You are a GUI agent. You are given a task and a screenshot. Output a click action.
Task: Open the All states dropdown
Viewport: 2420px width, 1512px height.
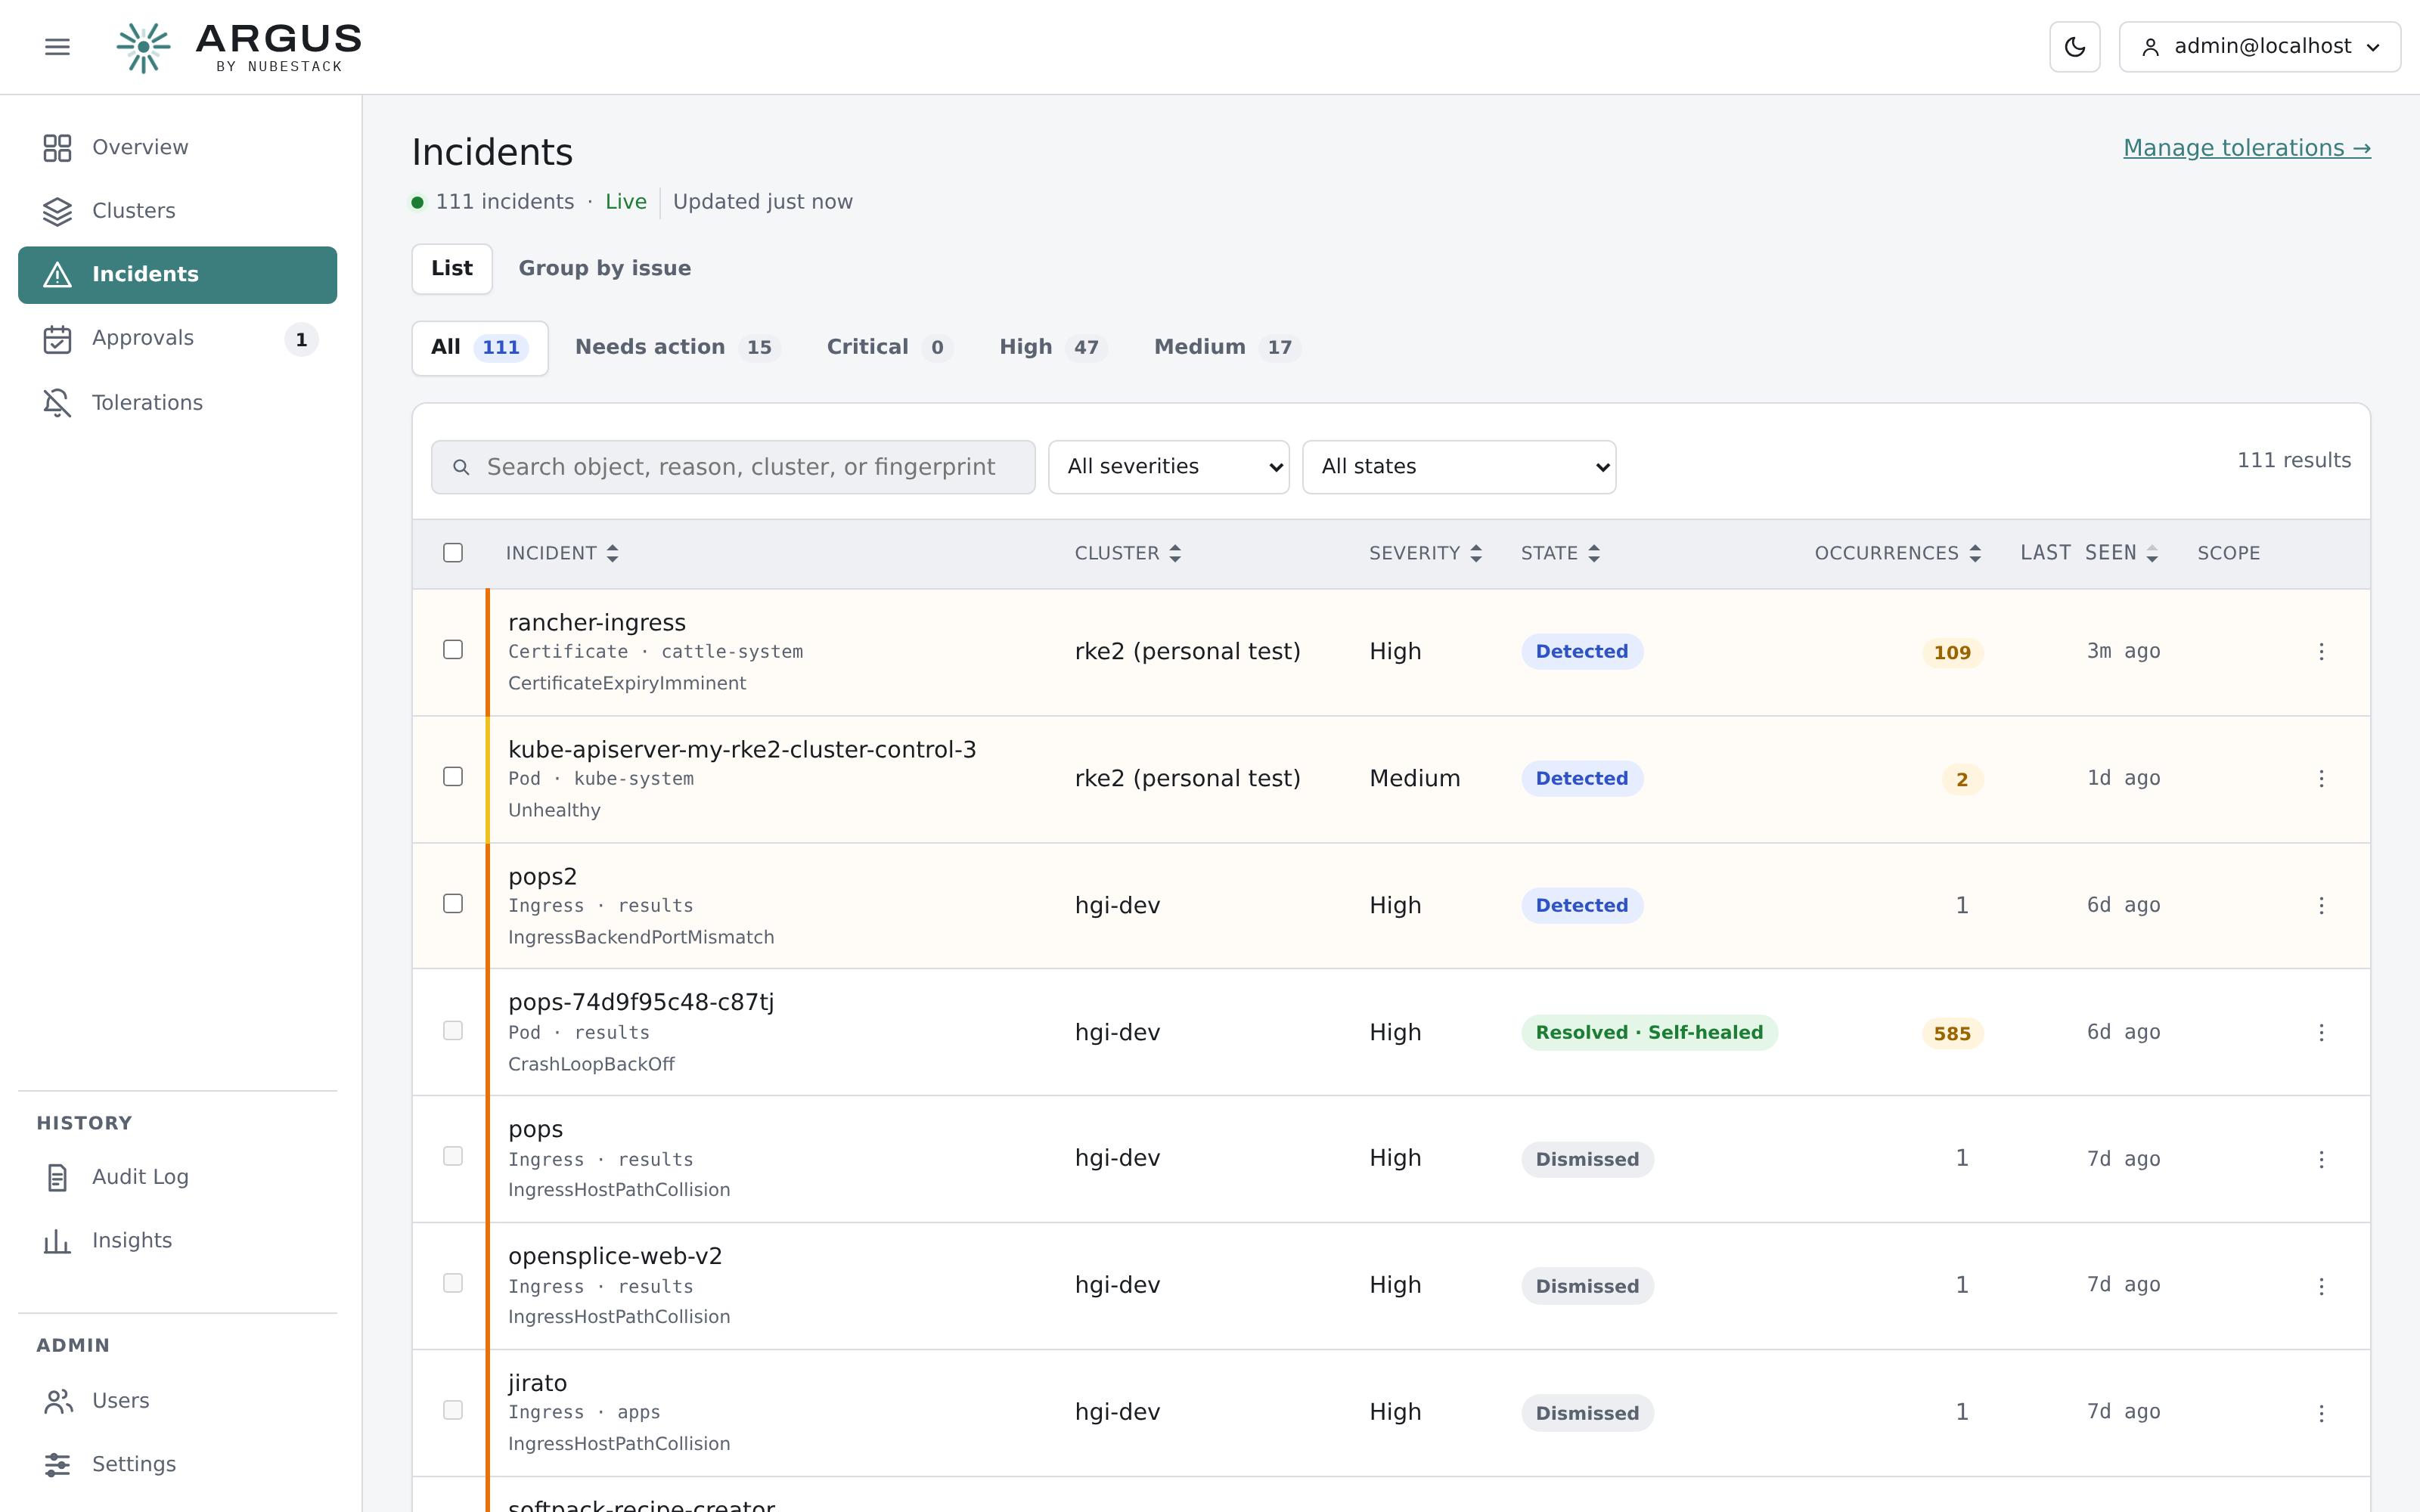point(1459,467)
